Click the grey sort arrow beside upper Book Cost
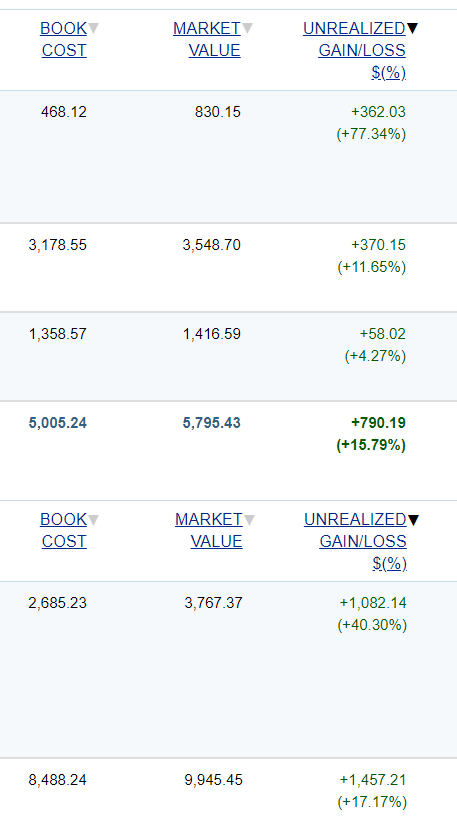This screenshot has height=838, width=457. tap(93, 28)
